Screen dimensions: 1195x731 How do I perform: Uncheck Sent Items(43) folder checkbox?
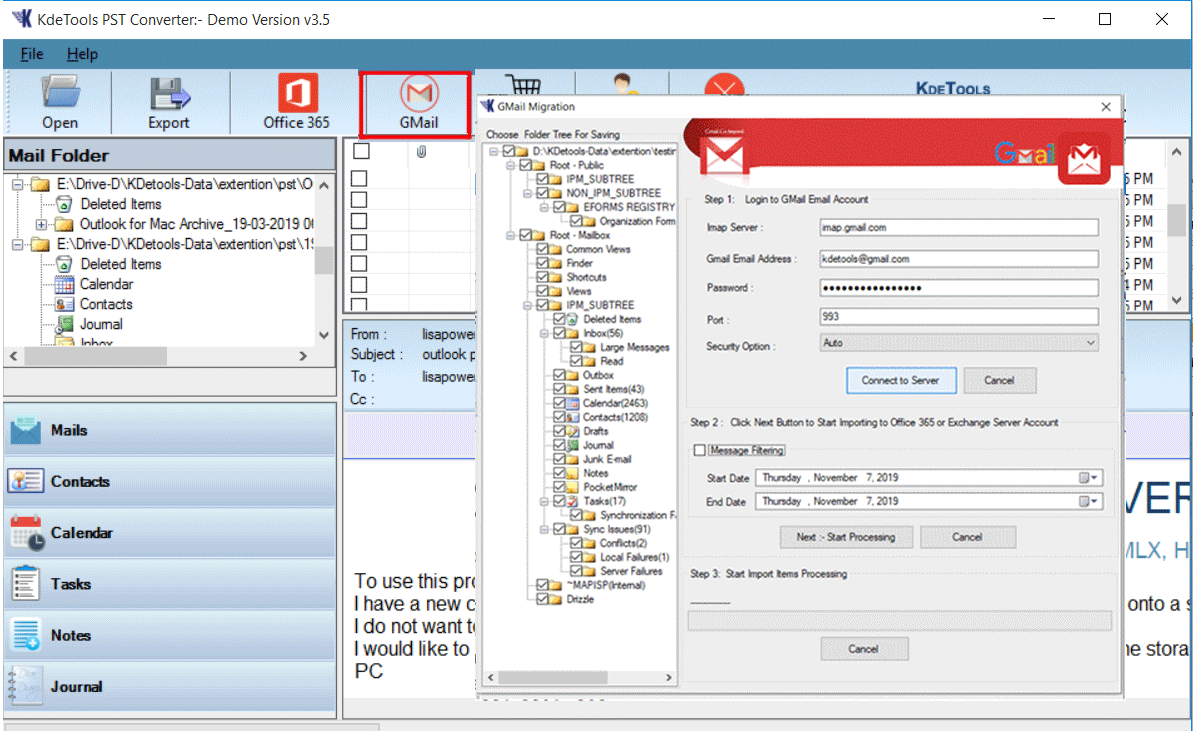pyautogui.click(x=559, y=390)
